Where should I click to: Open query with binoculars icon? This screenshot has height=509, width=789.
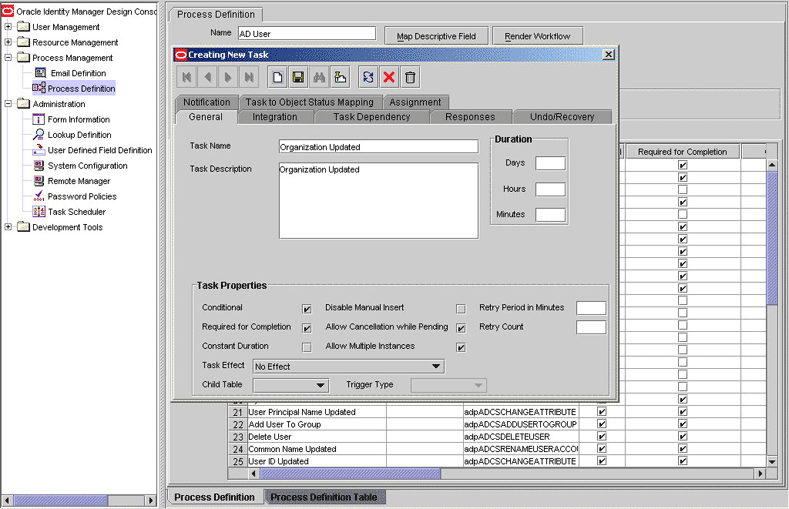(x=319, y=77)
